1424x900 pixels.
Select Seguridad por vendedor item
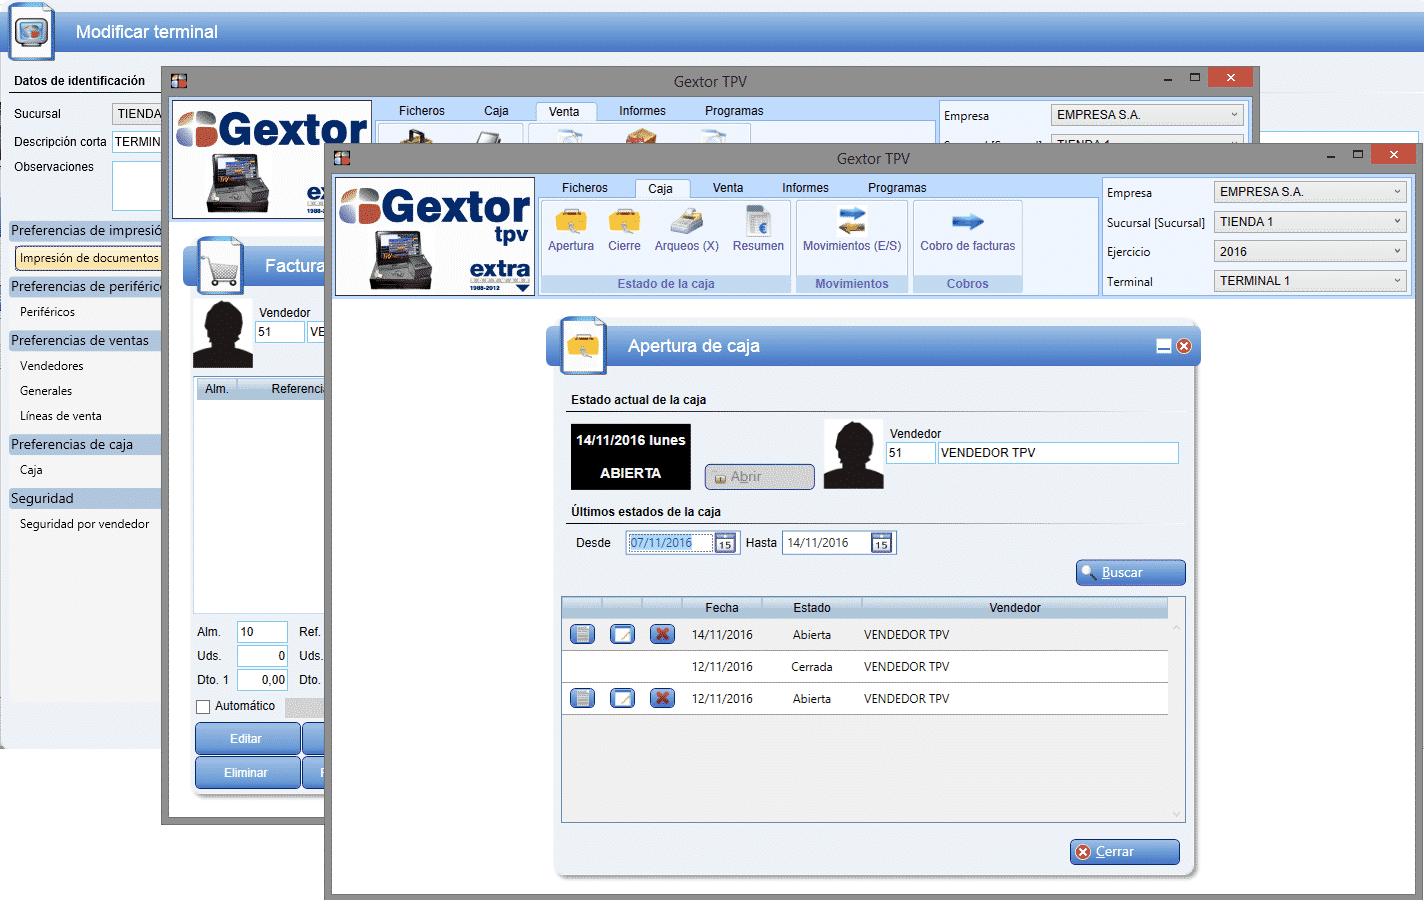coord(84,524)
